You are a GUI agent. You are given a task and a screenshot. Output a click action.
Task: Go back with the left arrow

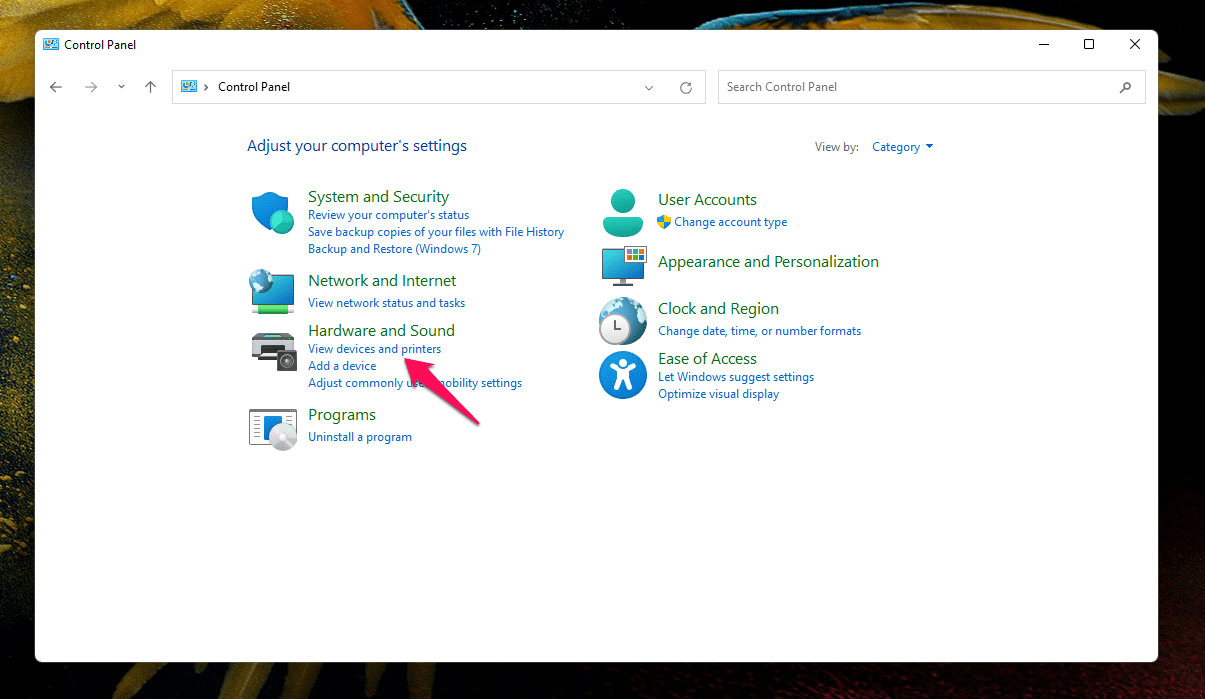click(56, 87)
